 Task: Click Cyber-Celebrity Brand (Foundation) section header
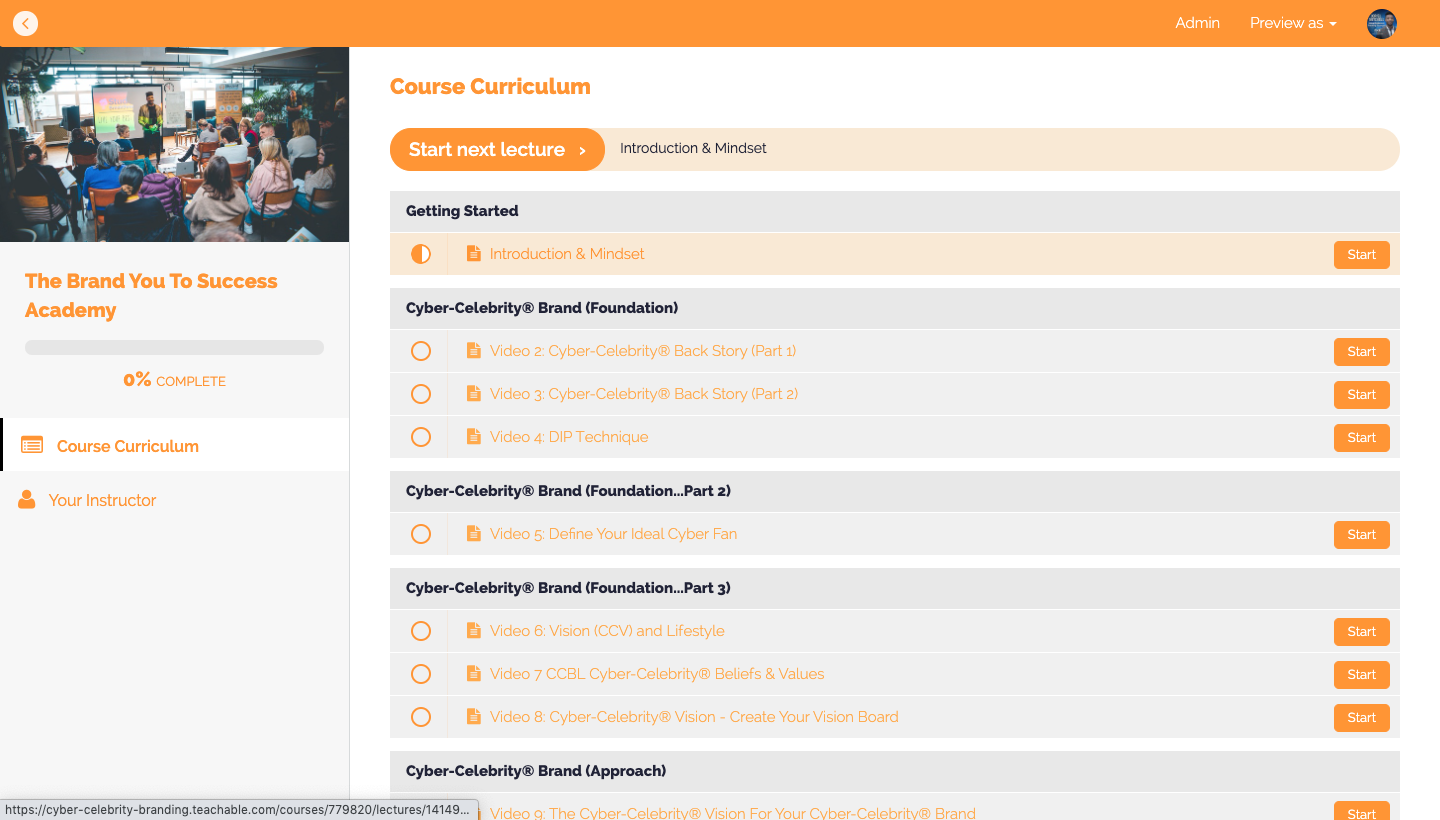tap(895, 308)
